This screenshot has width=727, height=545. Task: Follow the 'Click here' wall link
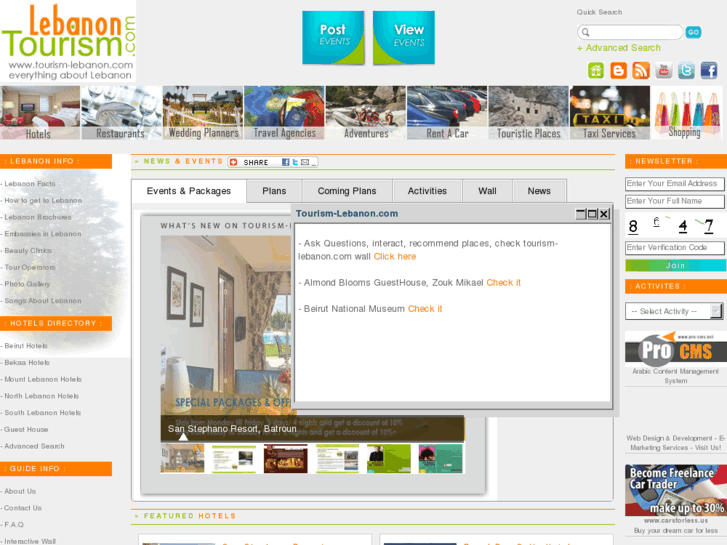[x=395, y=256]
